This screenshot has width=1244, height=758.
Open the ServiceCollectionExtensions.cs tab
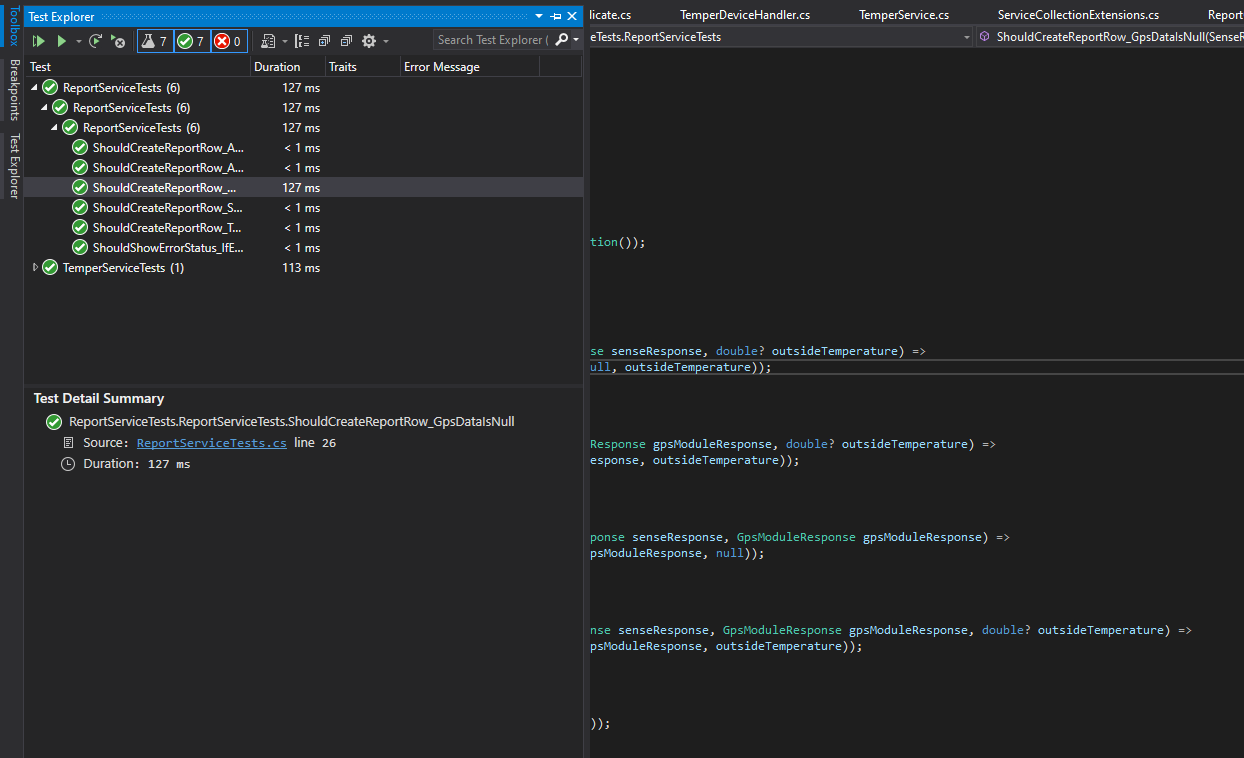[1078, 15]
